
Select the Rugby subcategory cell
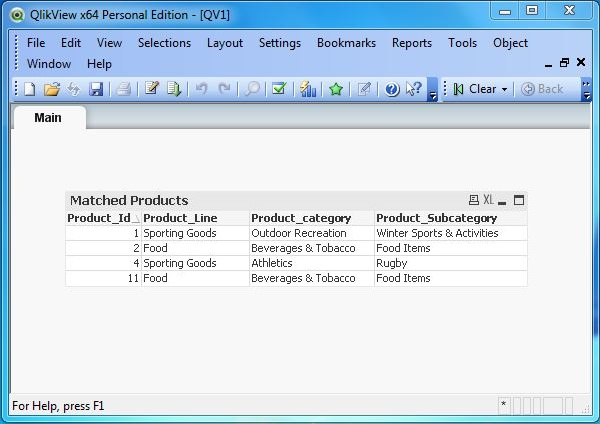coord(451,263)
